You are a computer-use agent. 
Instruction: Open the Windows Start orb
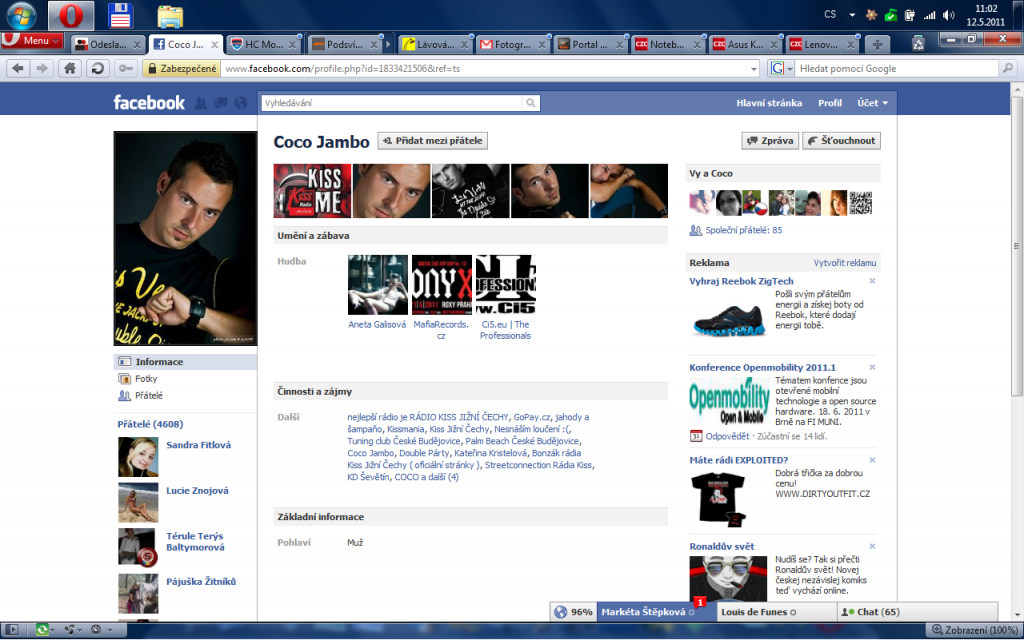click(x=22, y=15)
